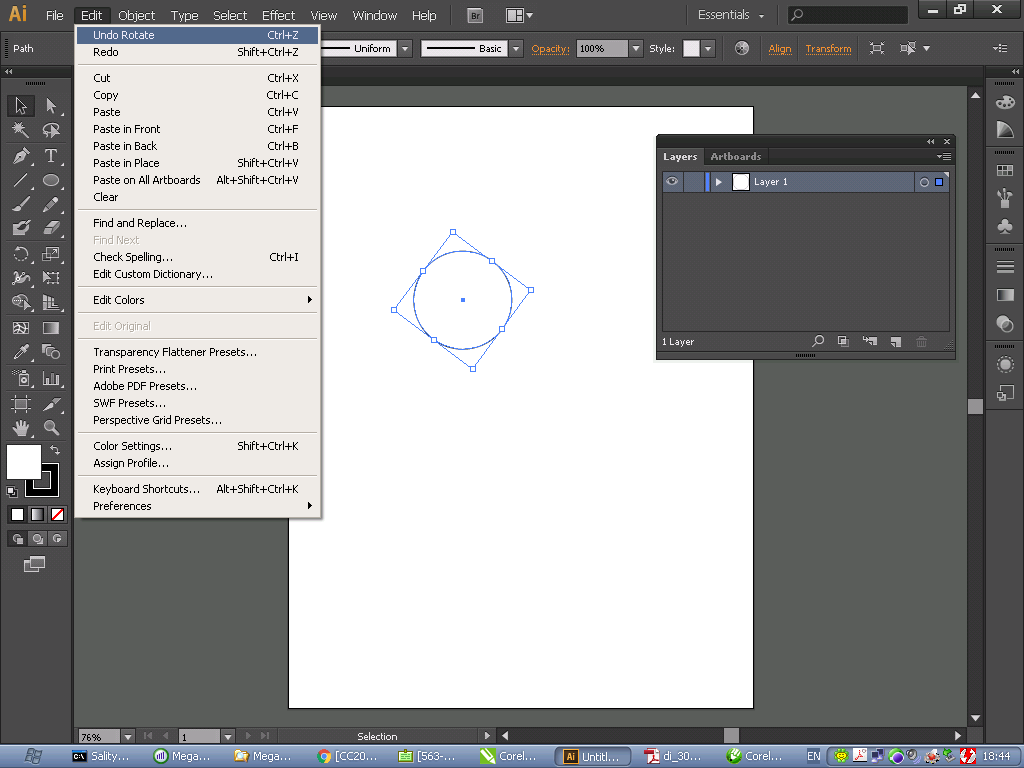1024x768 pixels.
Task: Select the Pen tool
Action: point(20,155)
